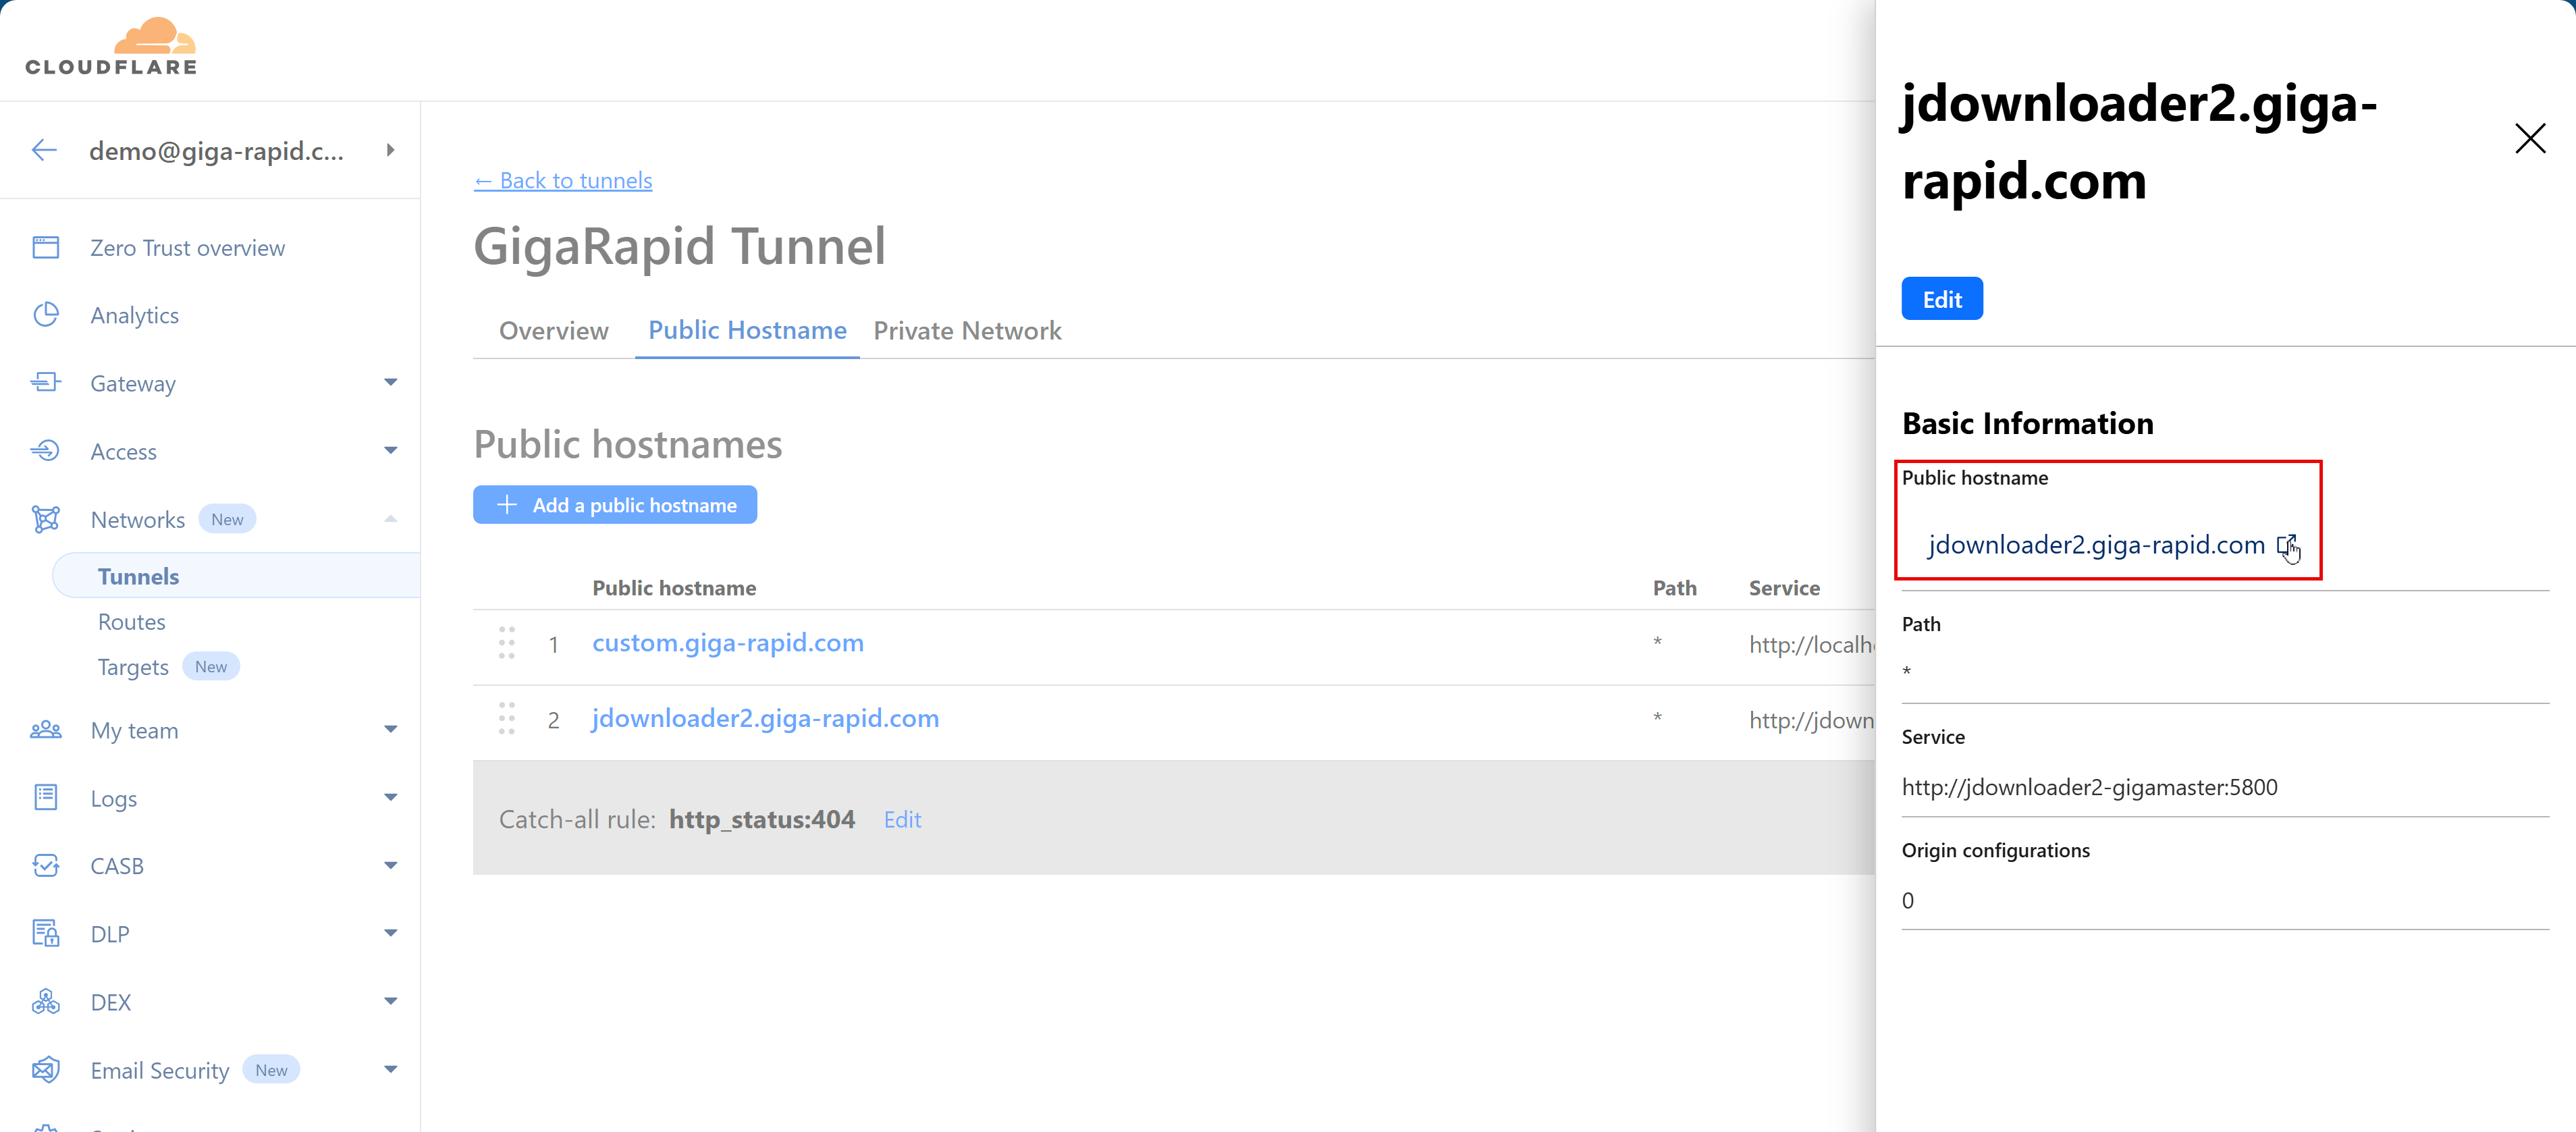Screen dimensions: 2576x1132
Task: Expand the Logs menu chevron
Action: click(x=390, y=797)
